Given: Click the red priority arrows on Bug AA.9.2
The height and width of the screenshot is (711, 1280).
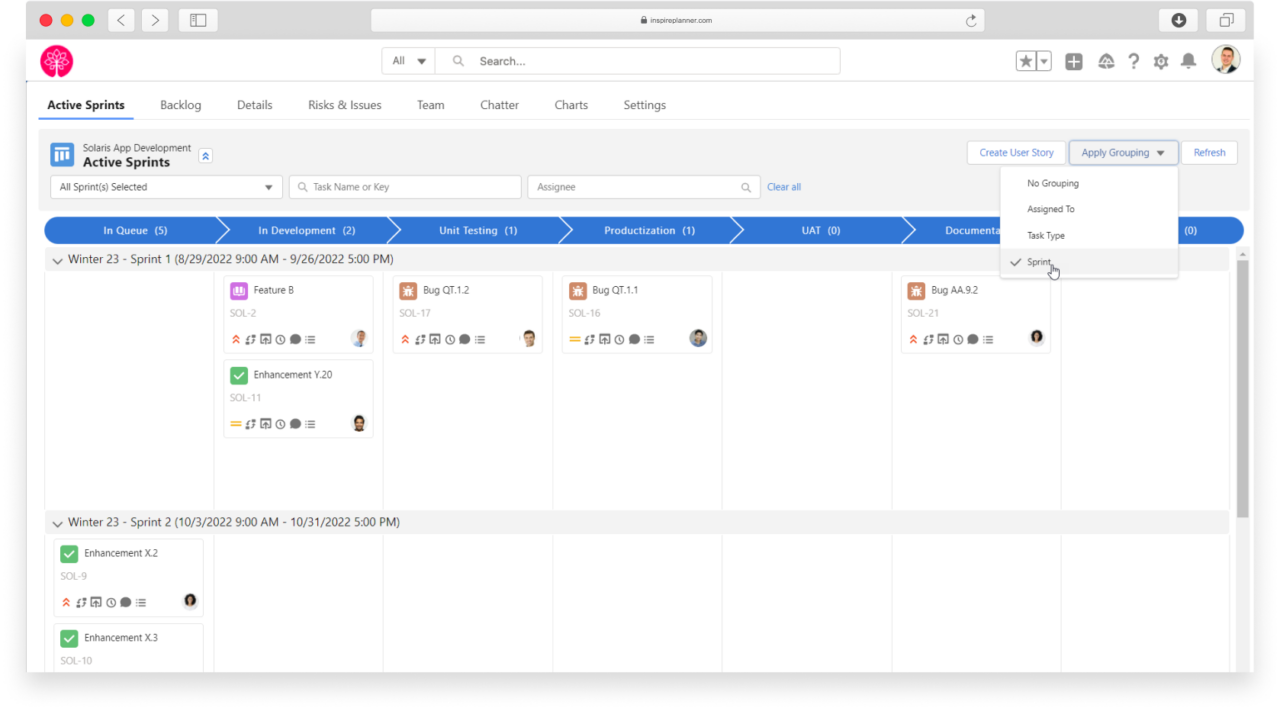Looking at the screenshot, I should pos(915,338).
